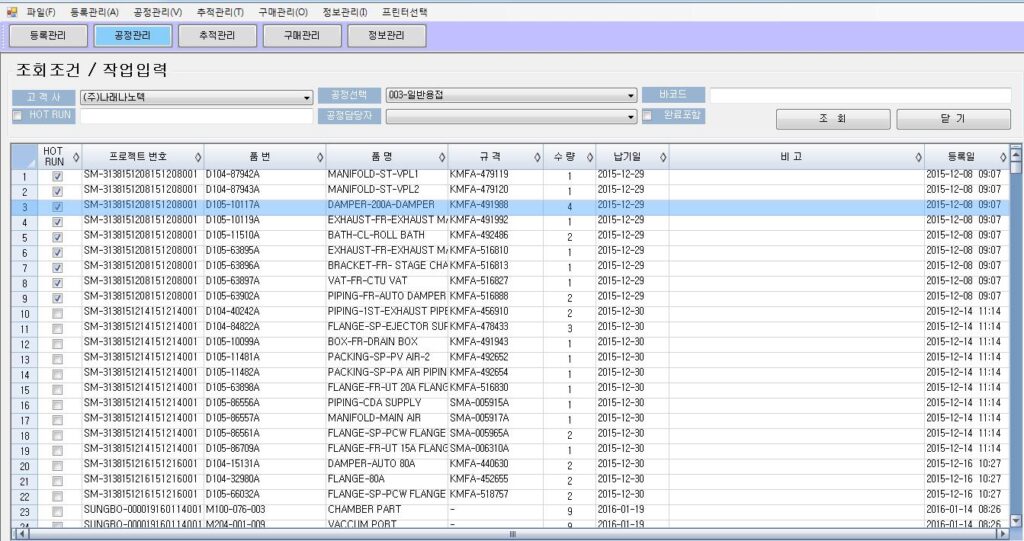Open the 공정담당자 dropdown list
The image size is (1024, 541).
pos(630,117)
